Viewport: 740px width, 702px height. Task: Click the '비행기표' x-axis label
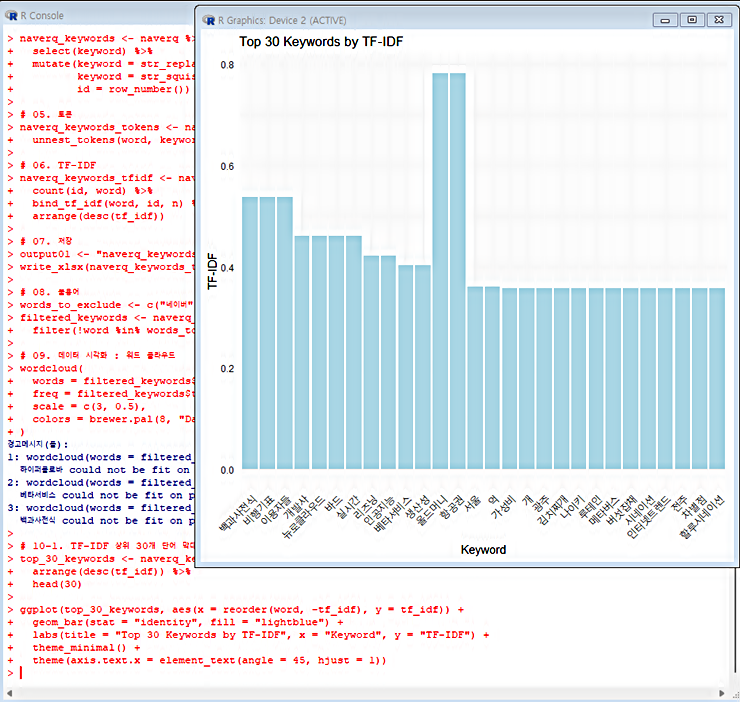pyautogui.click(x=259, y=510)
